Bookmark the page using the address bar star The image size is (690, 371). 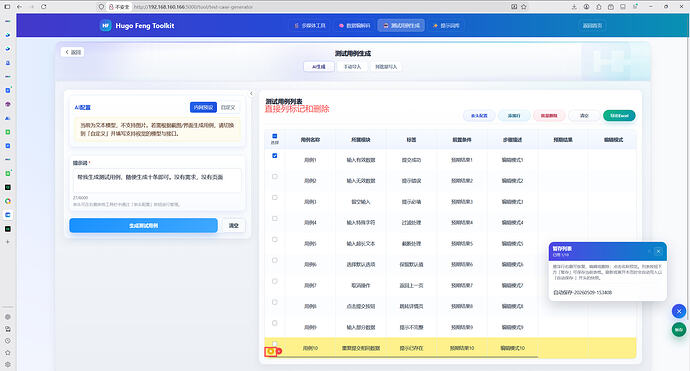pos(524,7)
